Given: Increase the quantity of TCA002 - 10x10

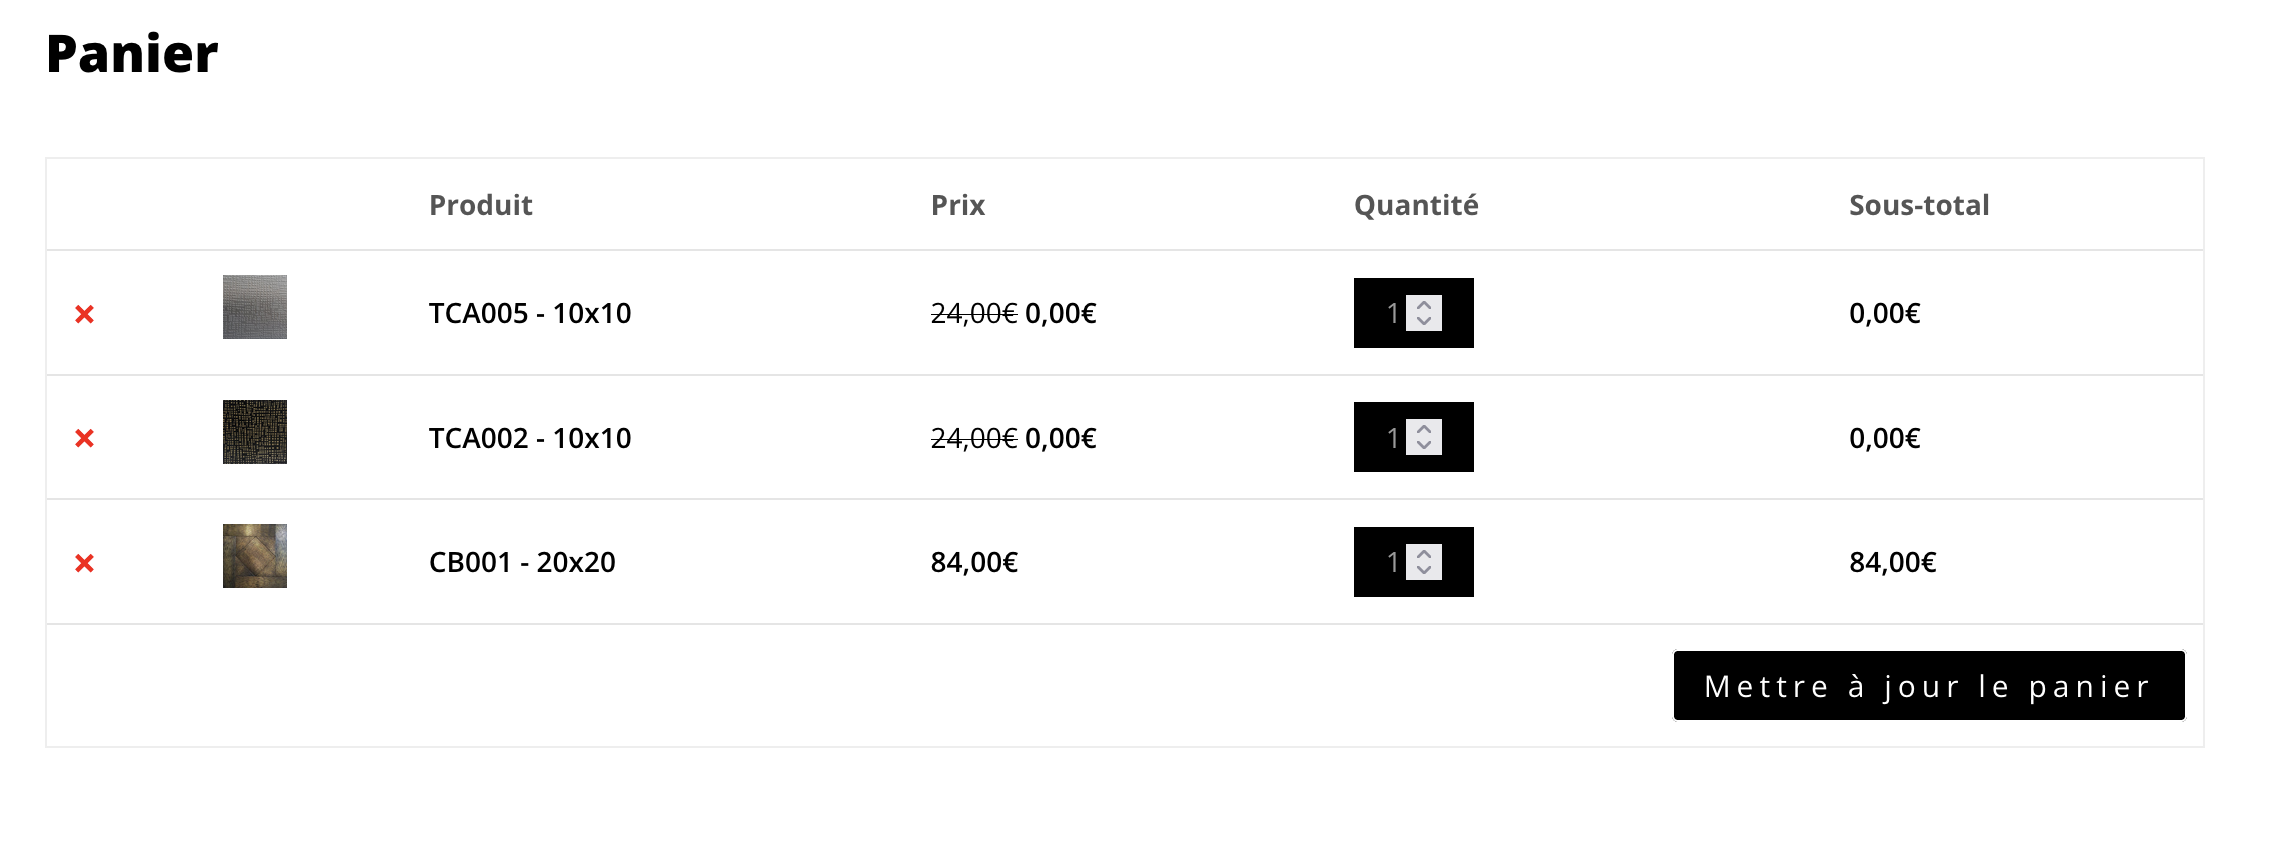Looking at the screenshot, I should [x=1424, y=429].
